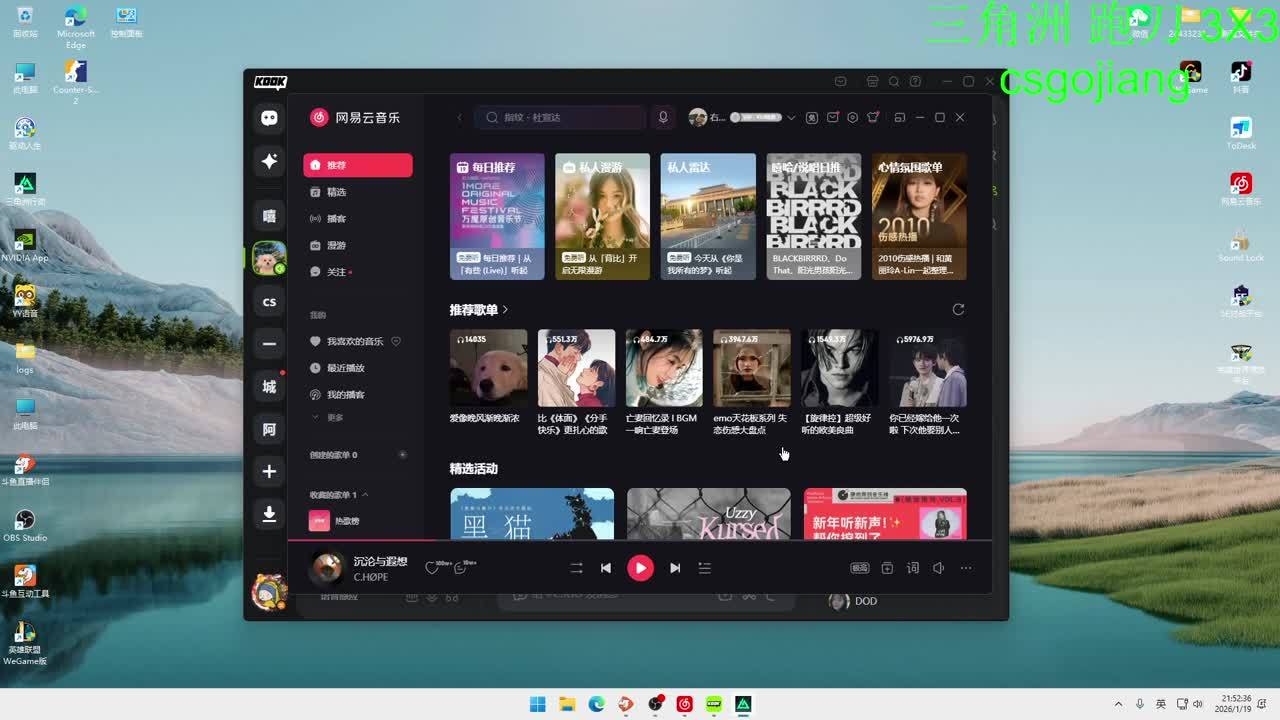Go to 最近播放 in sidebar
Viewport: 1280px width, 720px height.
(345, 368)
